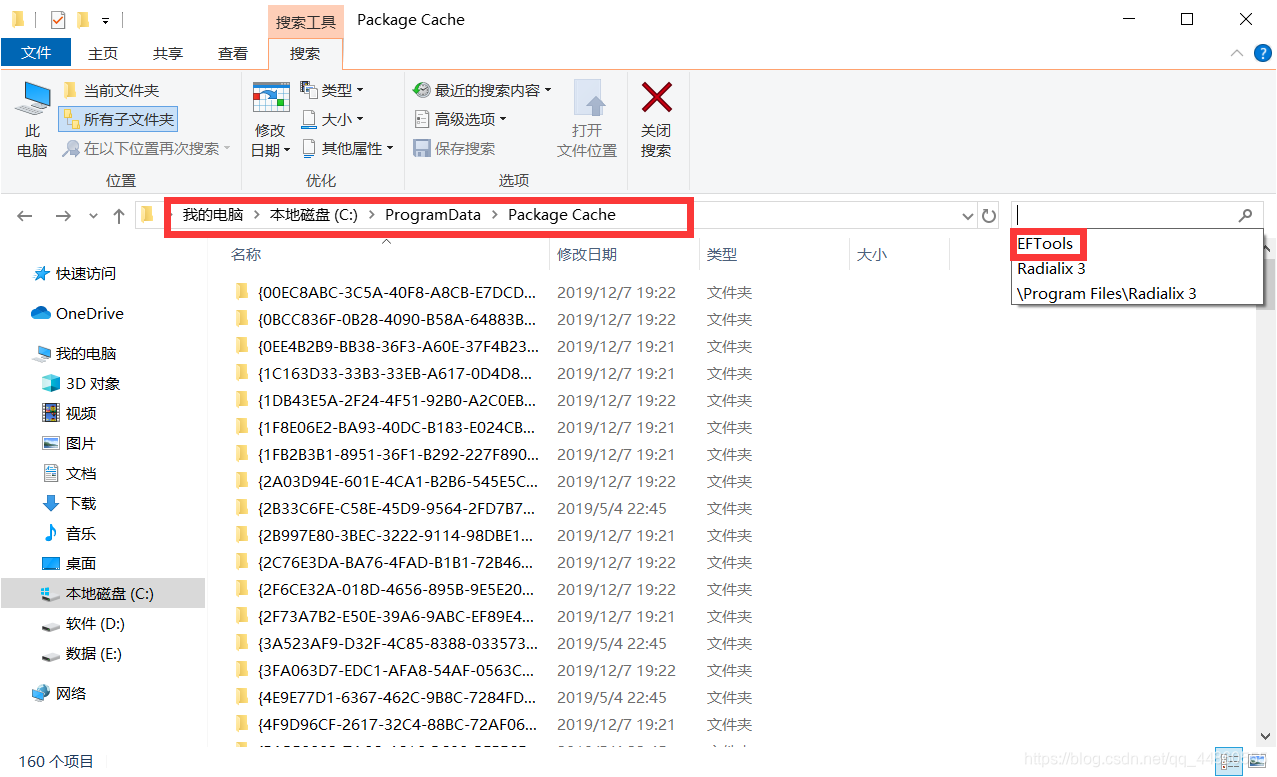Screen dimensions: 1277x777
Task: Open address bar history dropdown
Action: (x=967, y=215)
